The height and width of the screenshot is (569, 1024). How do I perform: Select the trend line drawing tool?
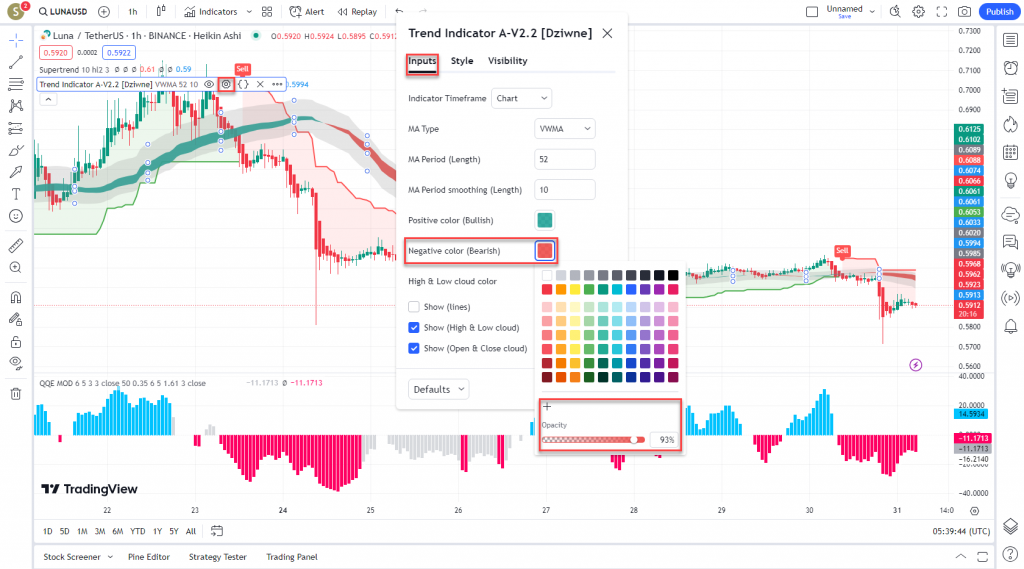click(16, 62)
